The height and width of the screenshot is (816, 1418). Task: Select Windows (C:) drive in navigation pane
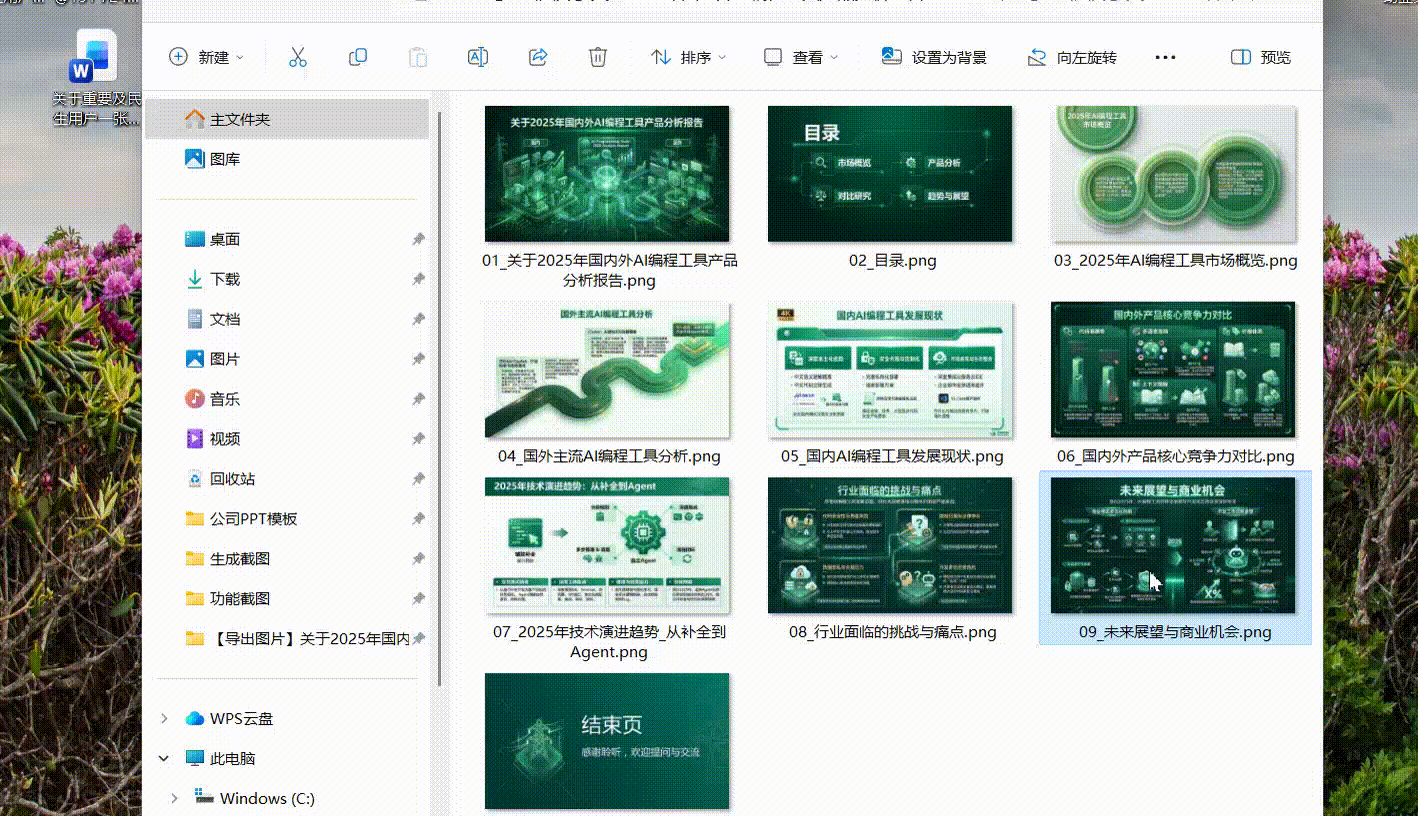click(255, 798)
